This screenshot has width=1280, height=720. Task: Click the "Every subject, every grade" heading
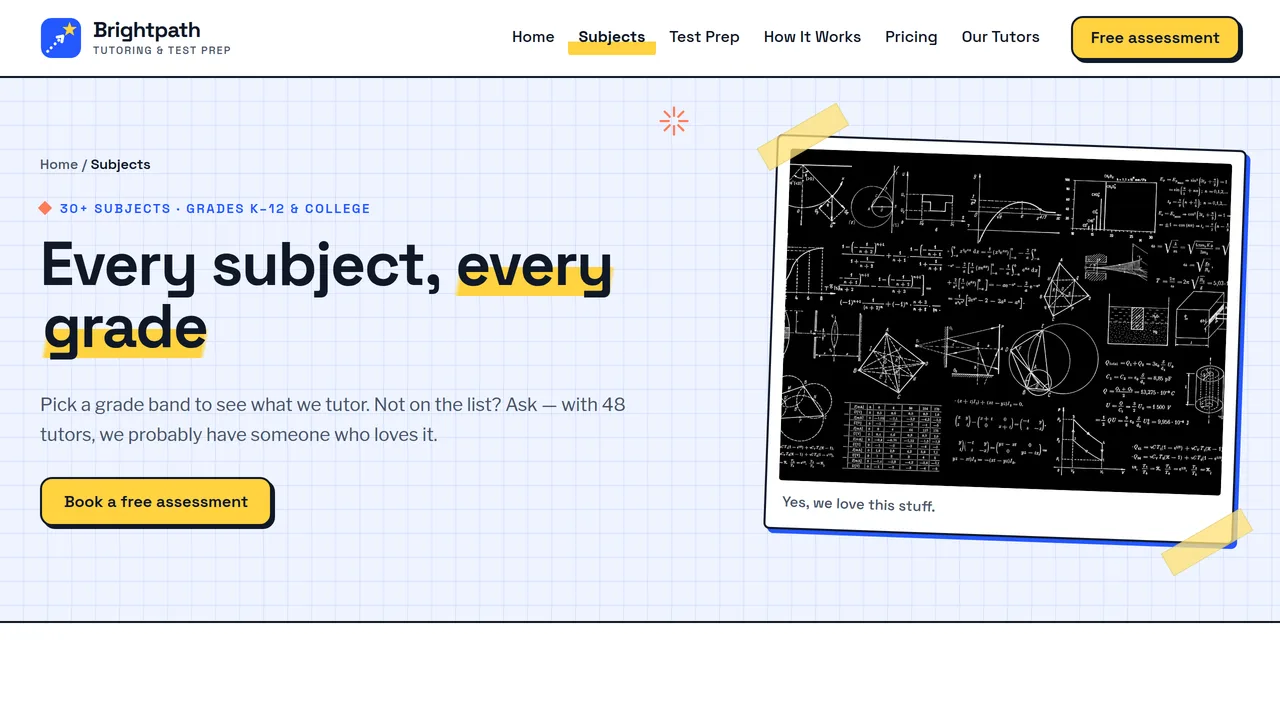coord(327,296)
